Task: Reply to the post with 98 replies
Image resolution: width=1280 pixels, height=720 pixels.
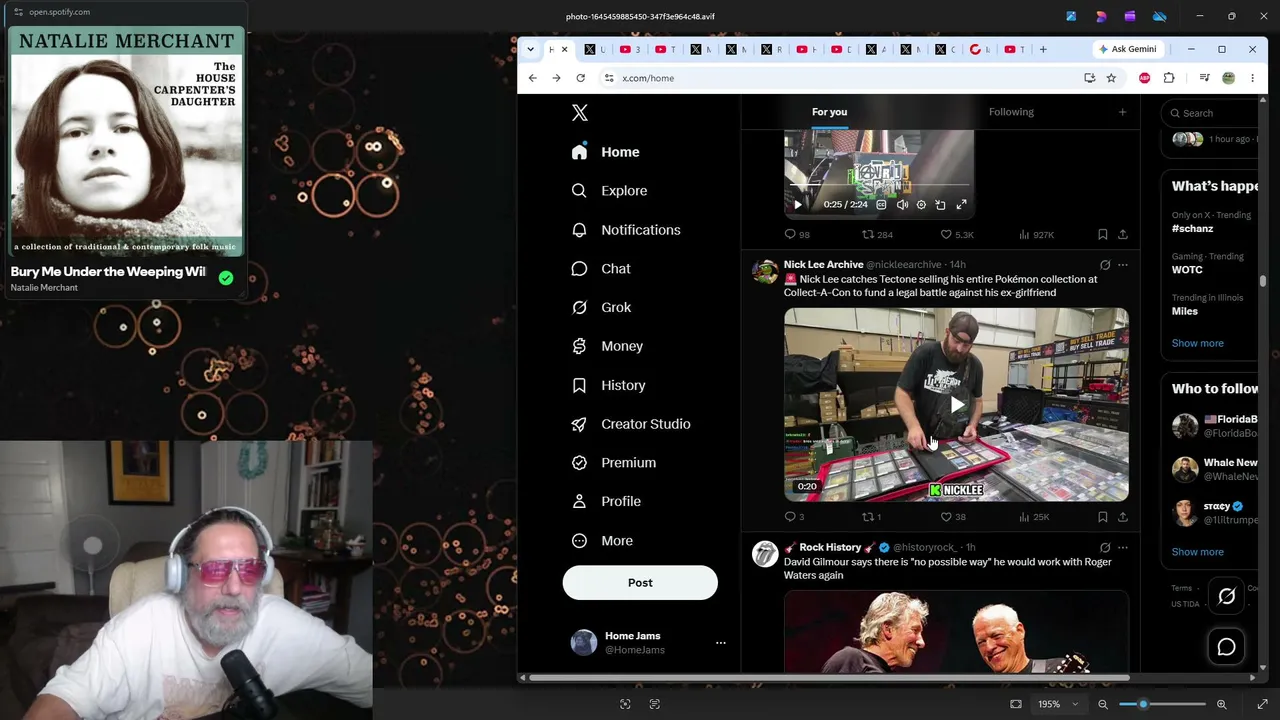Action: tap(797, 235)
